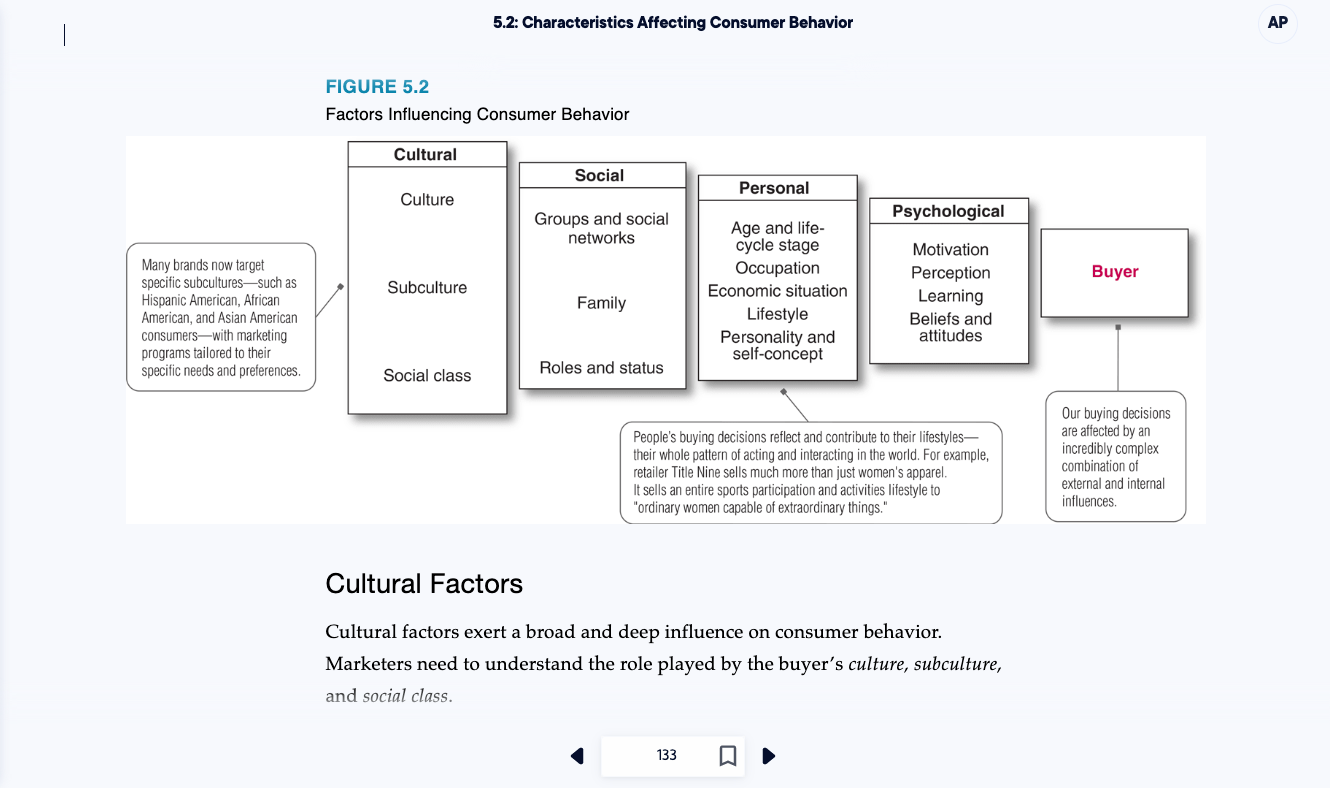
Task: Click the Cultural box header
Action: [426, 154]
